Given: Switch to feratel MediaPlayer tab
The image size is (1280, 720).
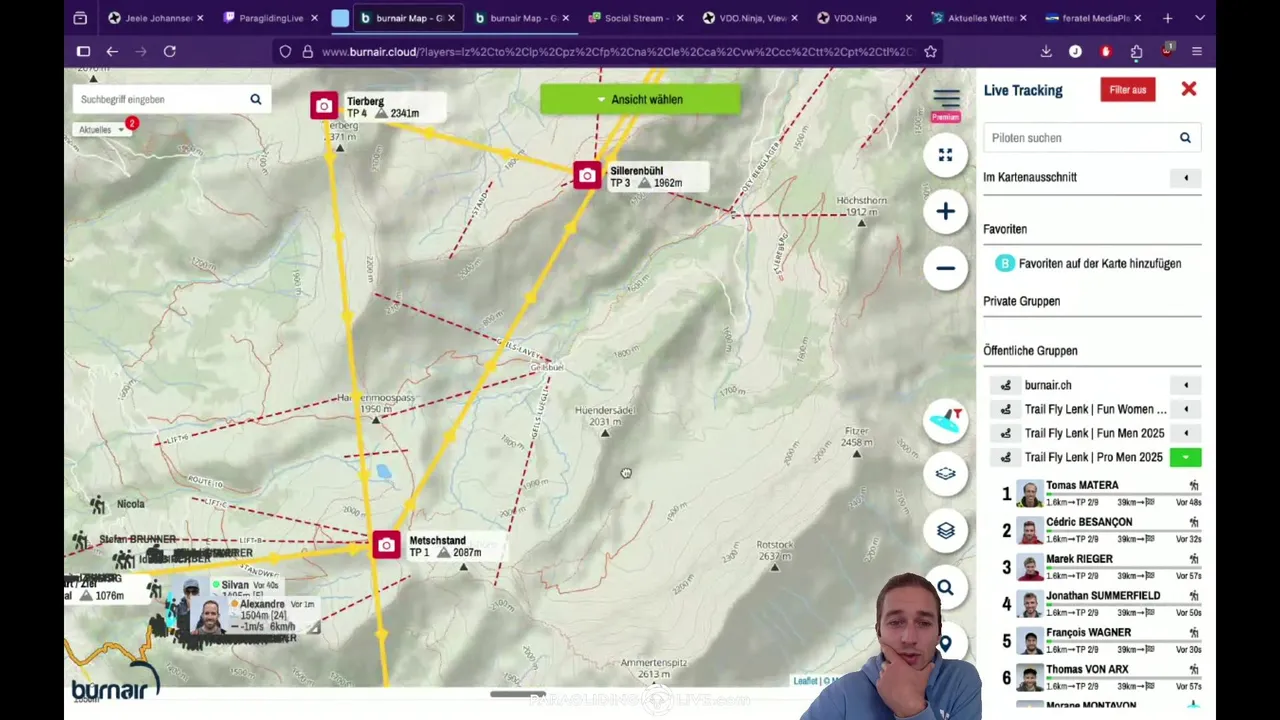Looking at the screenshot, I should click(1093, 18).
